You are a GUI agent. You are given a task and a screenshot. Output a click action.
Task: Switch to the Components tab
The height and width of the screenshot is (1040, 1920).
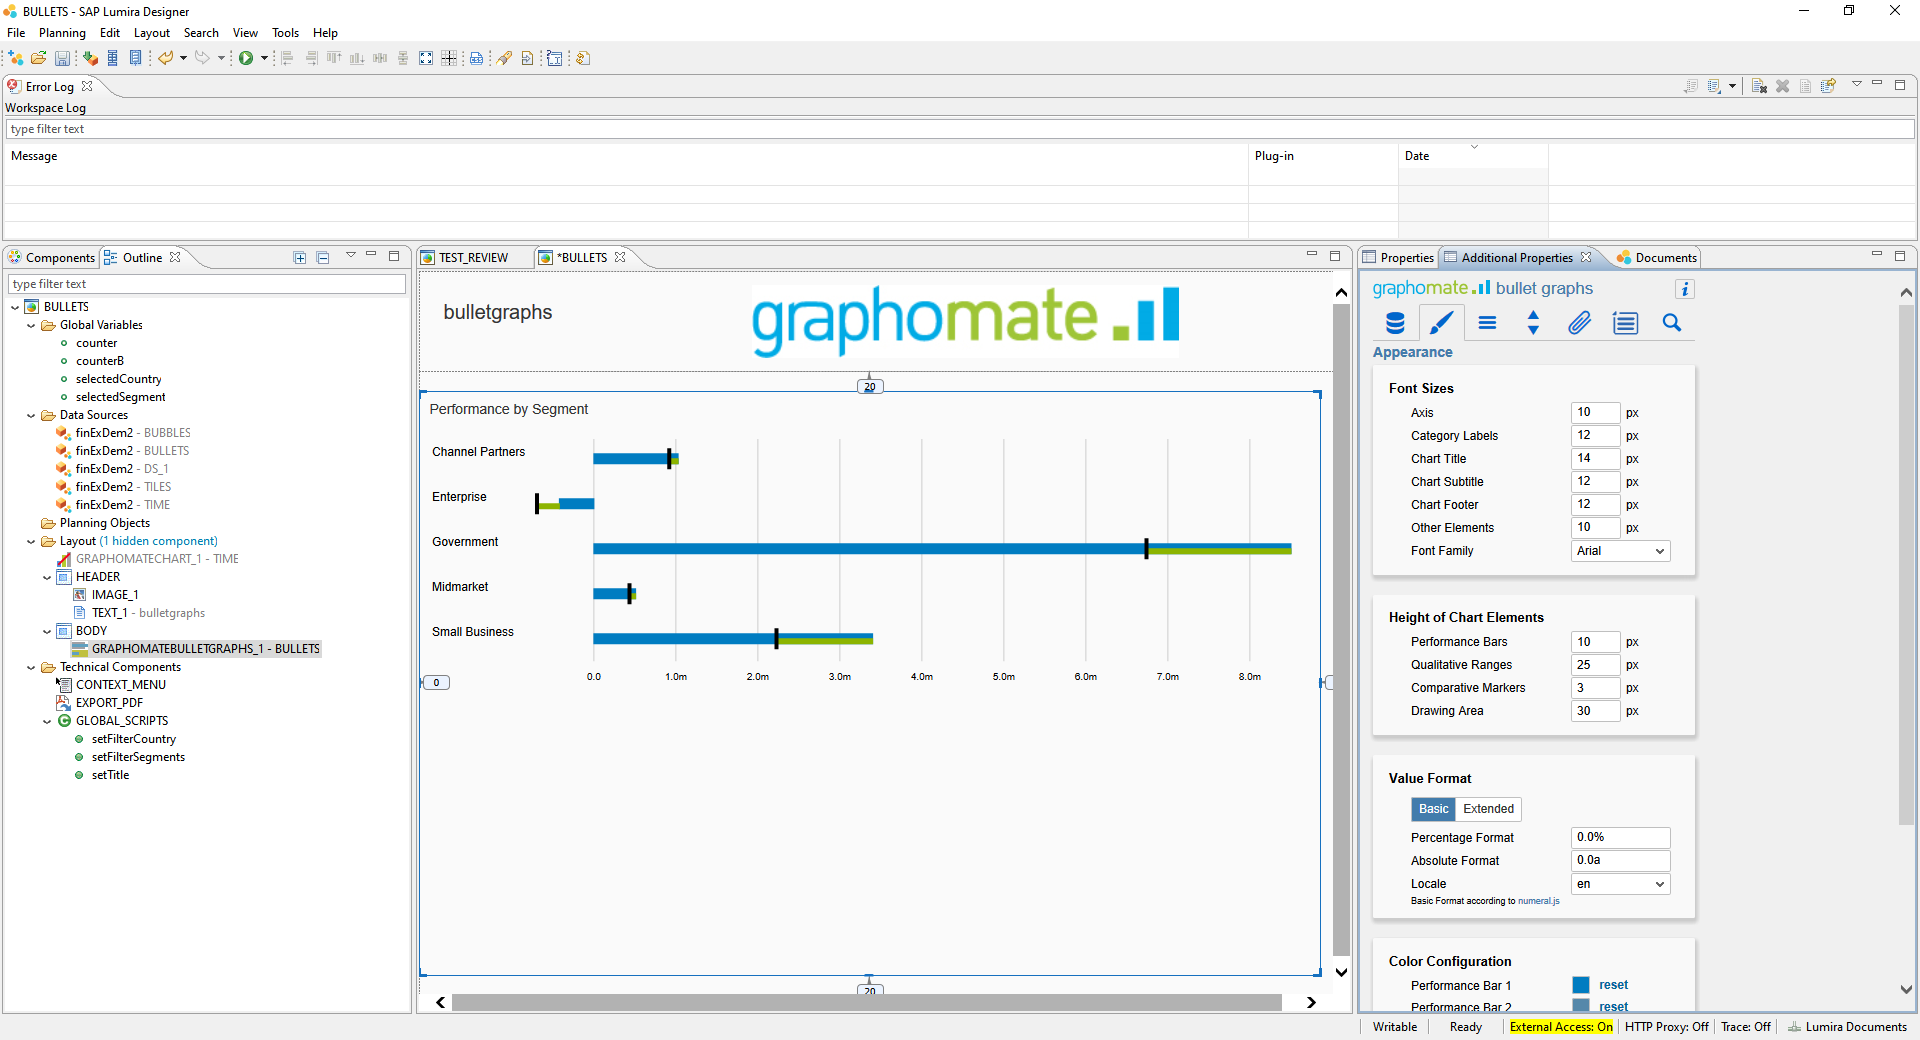(51, 258)
